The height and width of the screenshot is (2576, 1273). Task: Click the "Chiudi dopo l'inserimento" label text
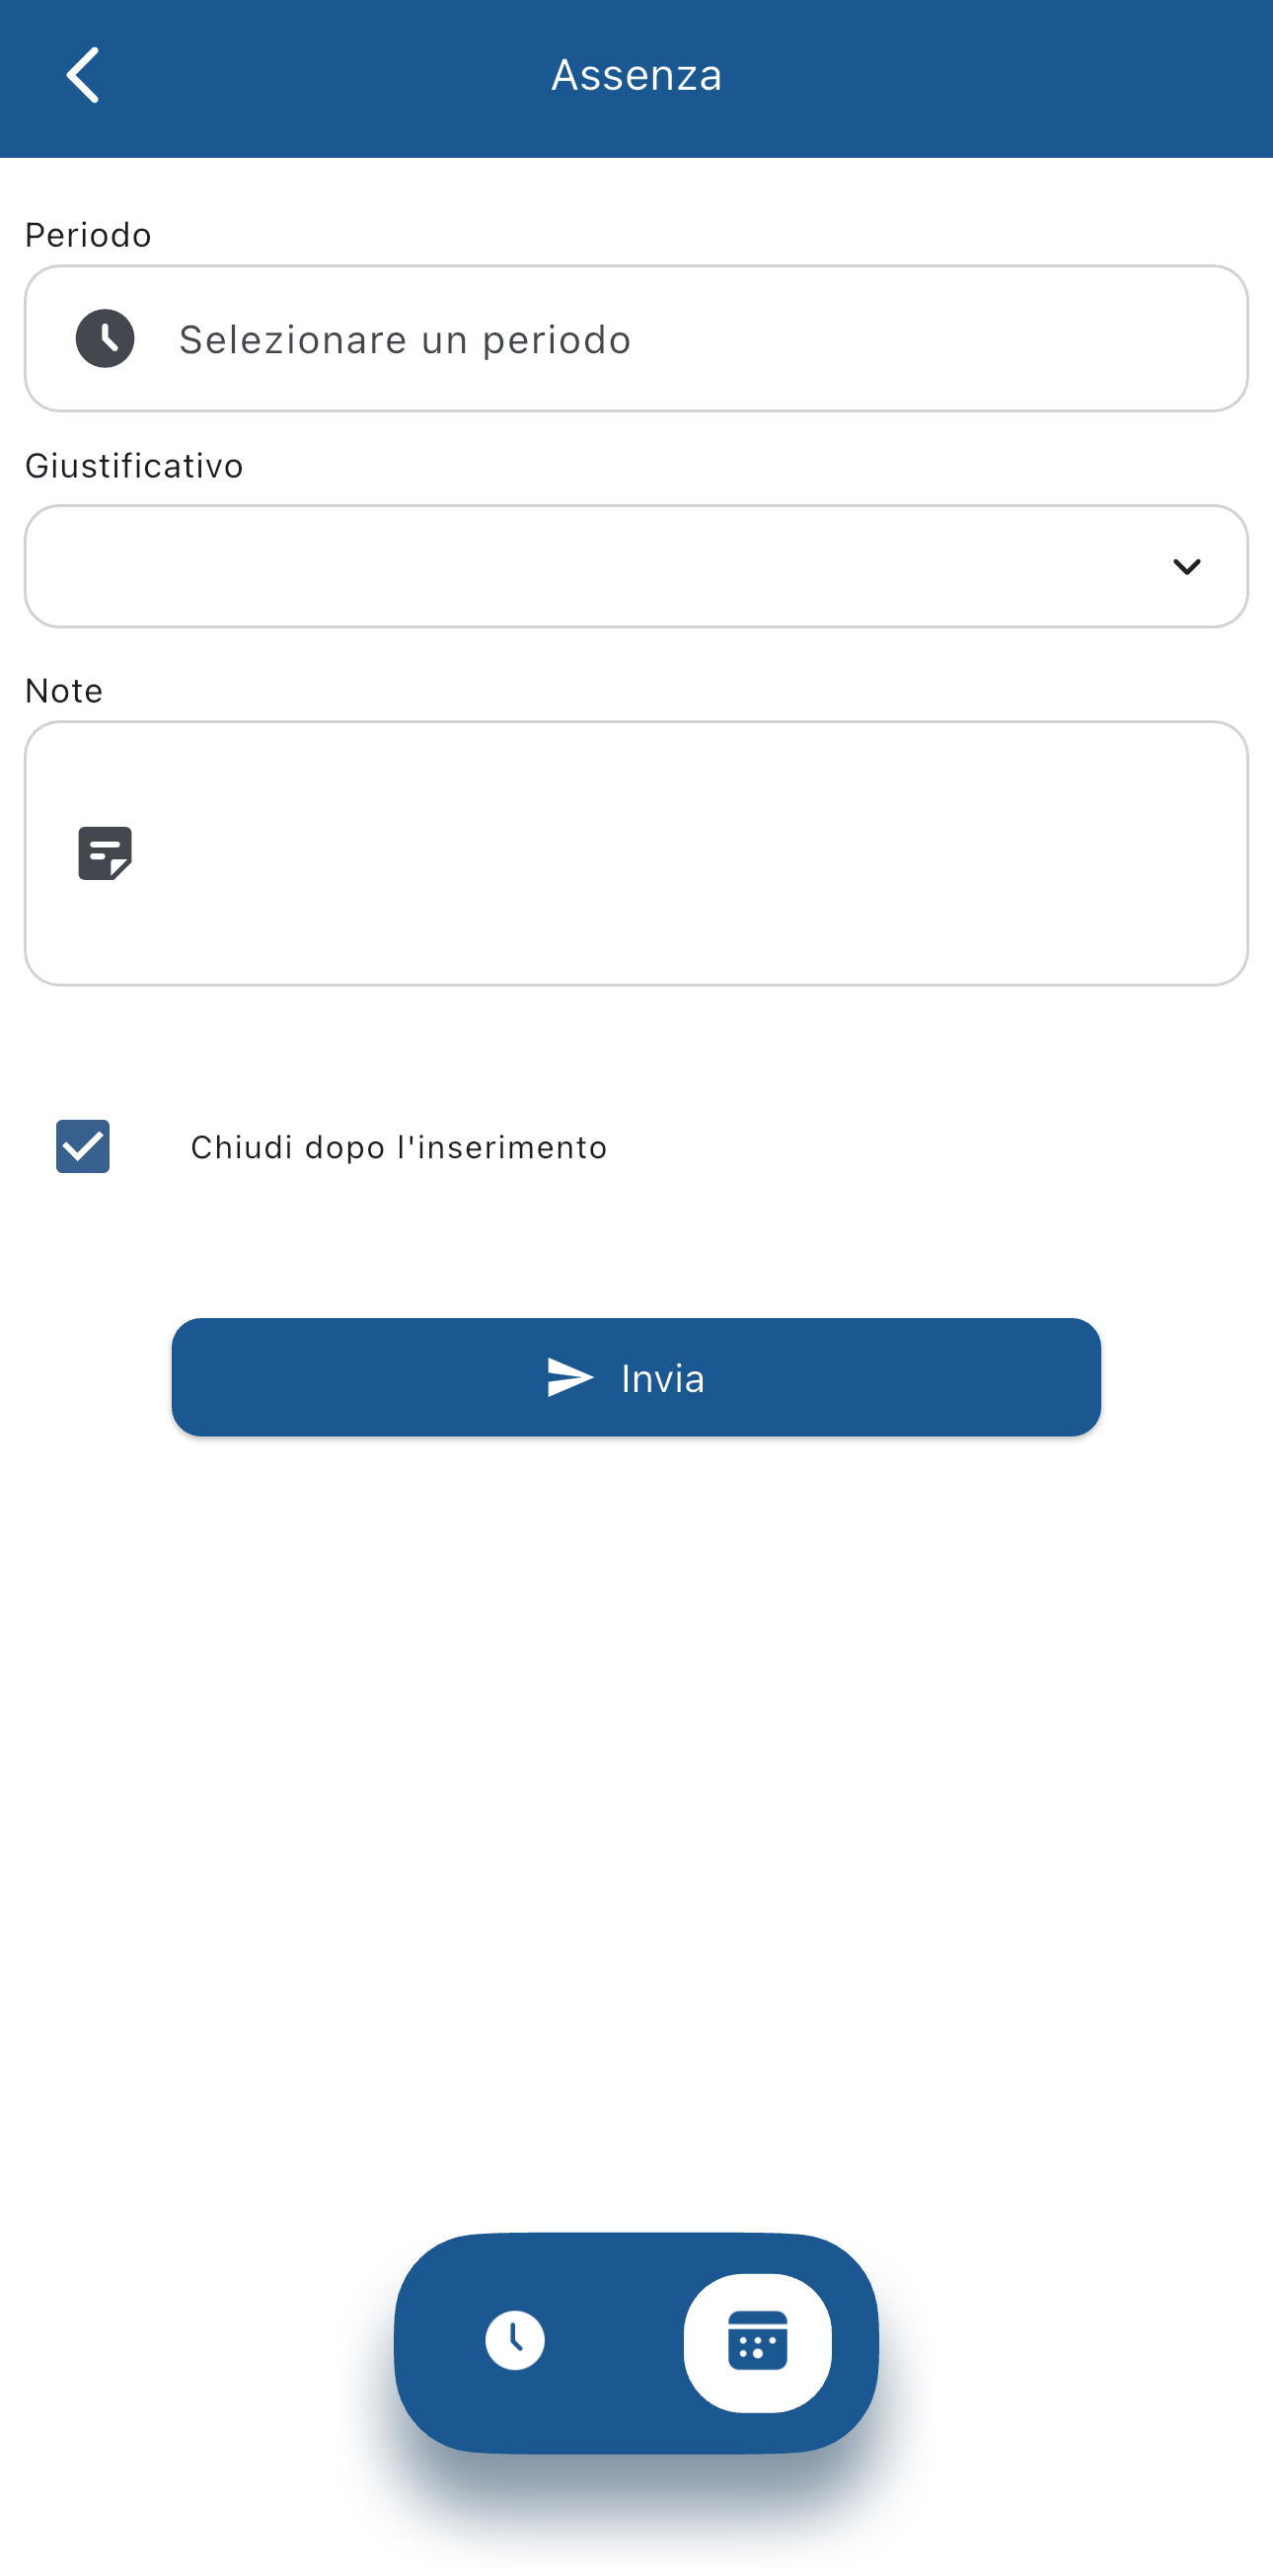tap(399, 1147)
